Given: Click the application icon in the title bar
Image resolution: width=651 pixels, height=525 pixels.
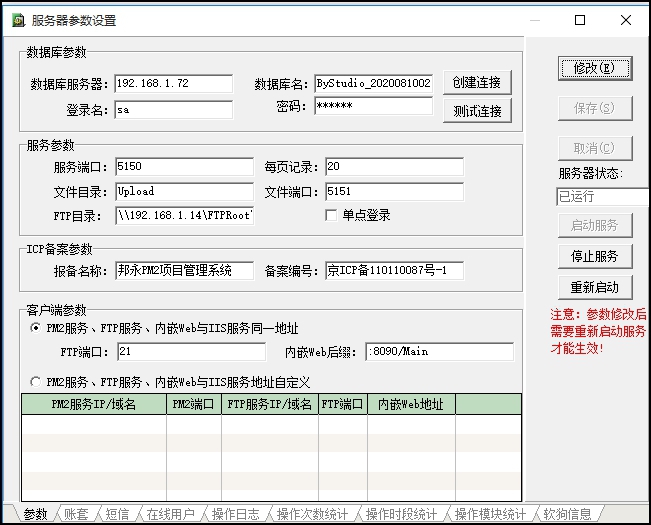Looking at the screenshot, I should (17, 20).
